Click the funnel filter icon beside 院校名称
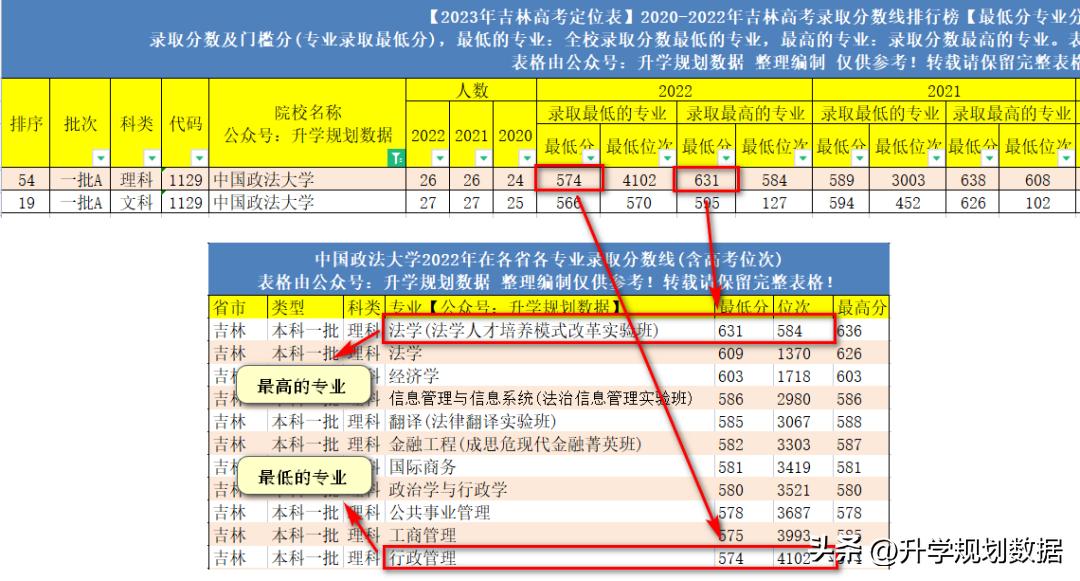Image resolution: width=1080 pixels, height=581 pixels. coord(397,156)
